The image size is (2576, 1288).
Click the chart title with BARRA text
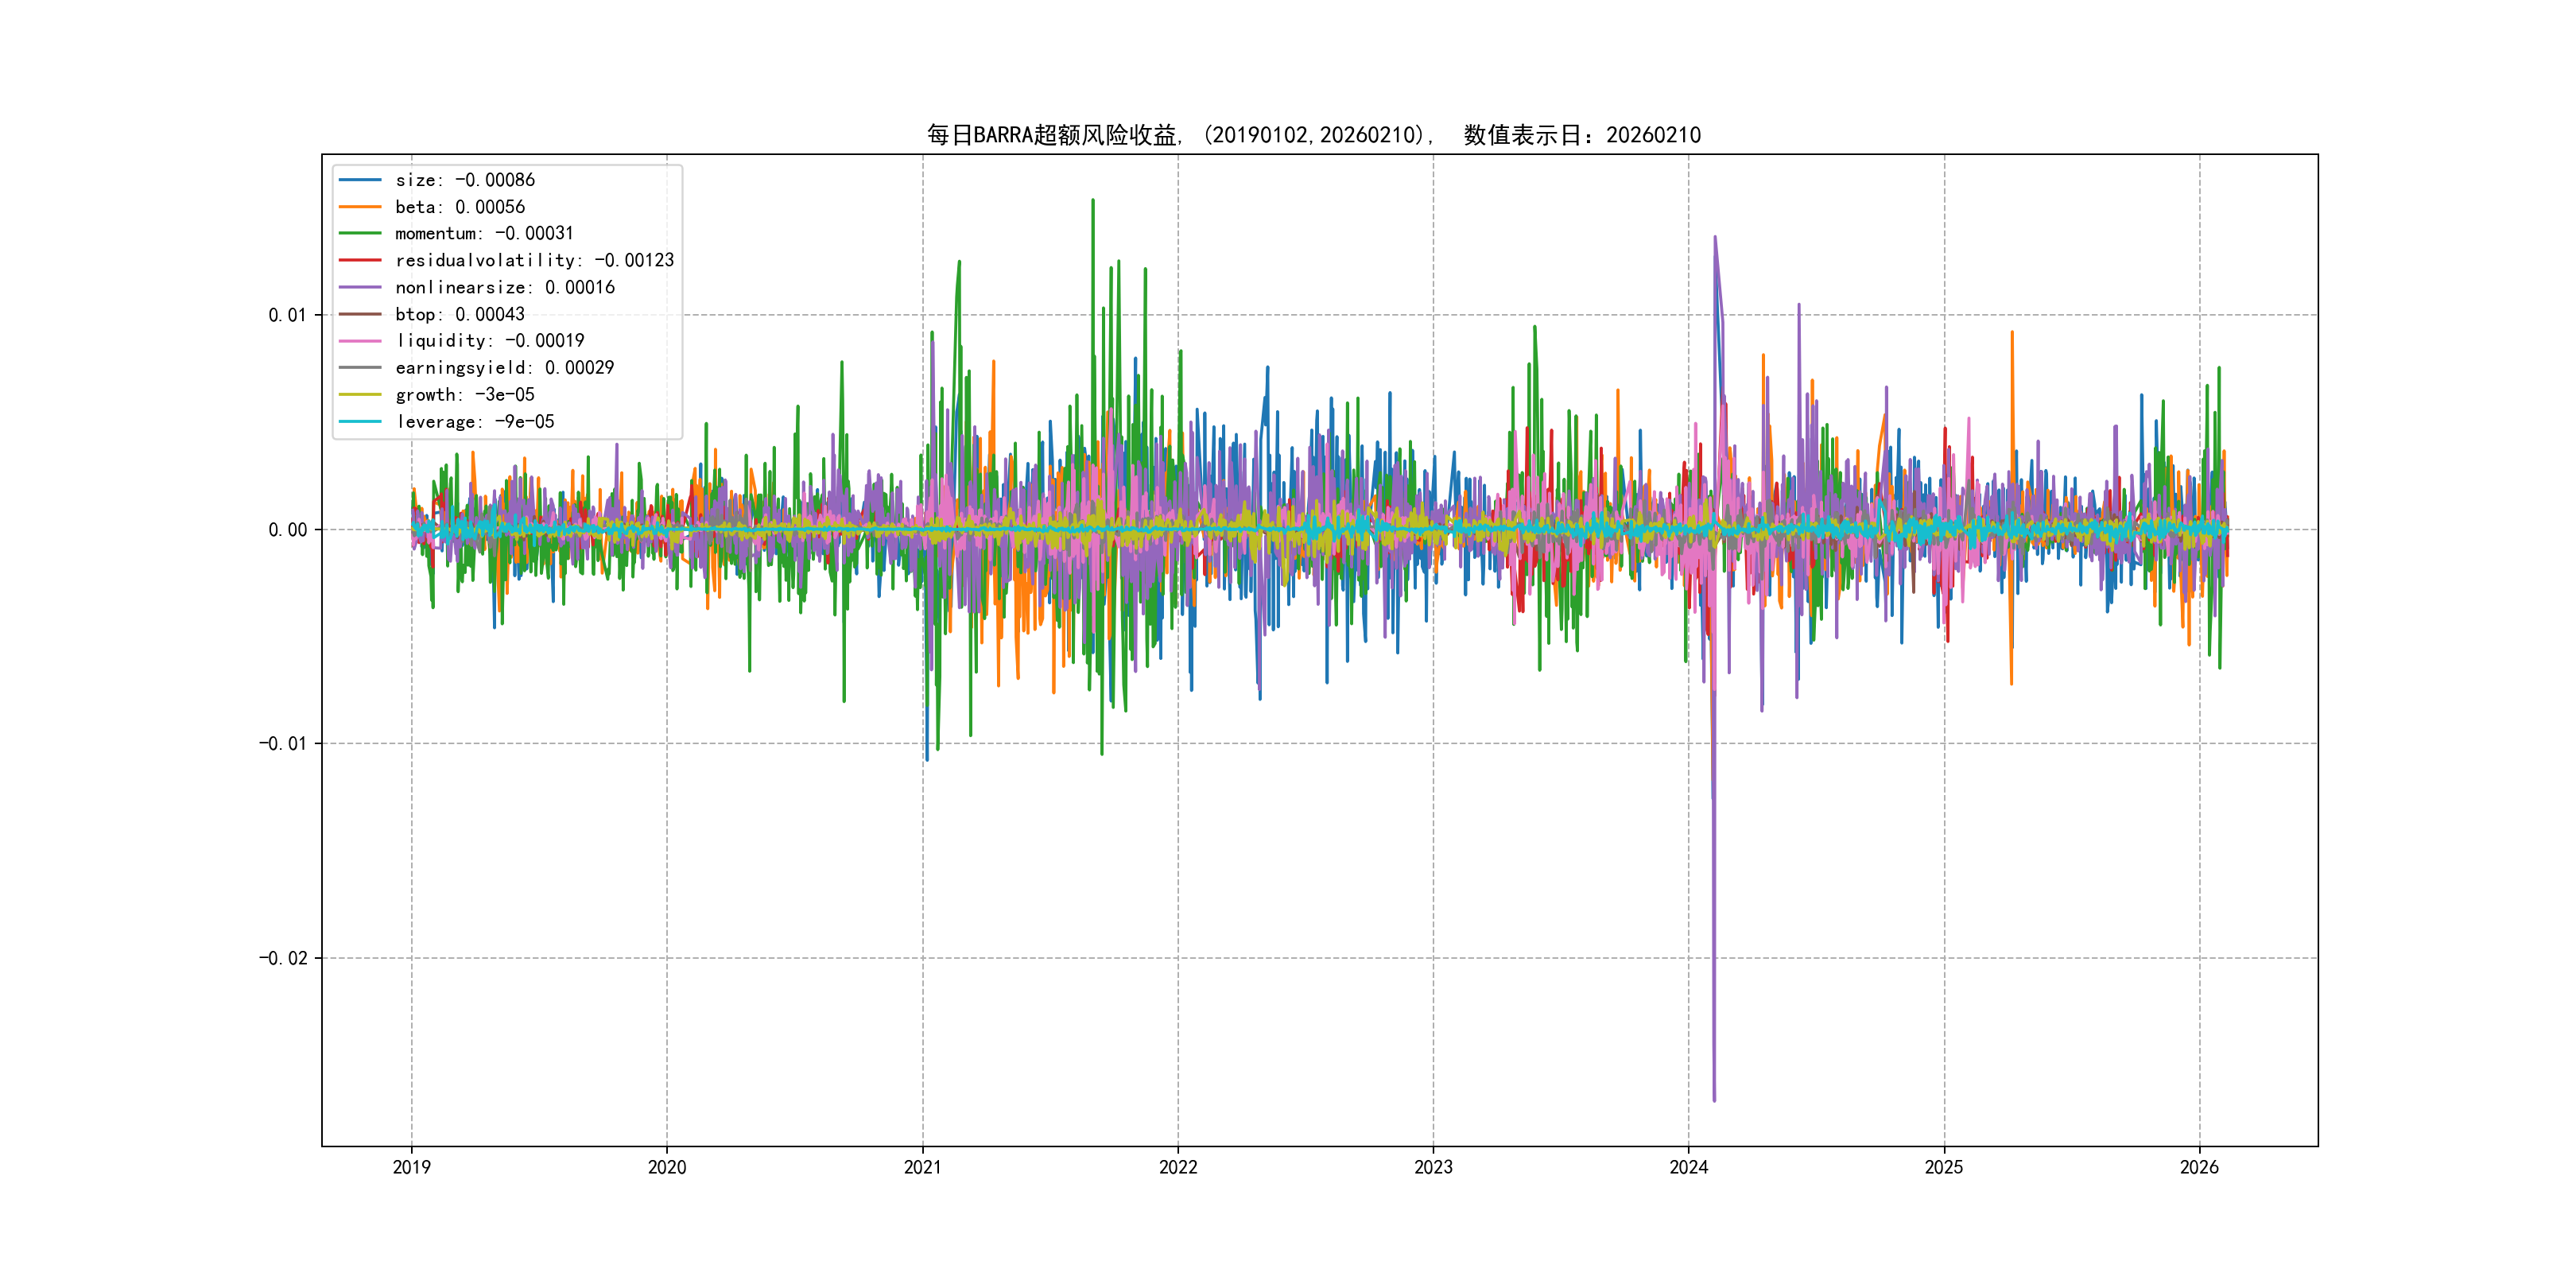[x=1313, y=135]
